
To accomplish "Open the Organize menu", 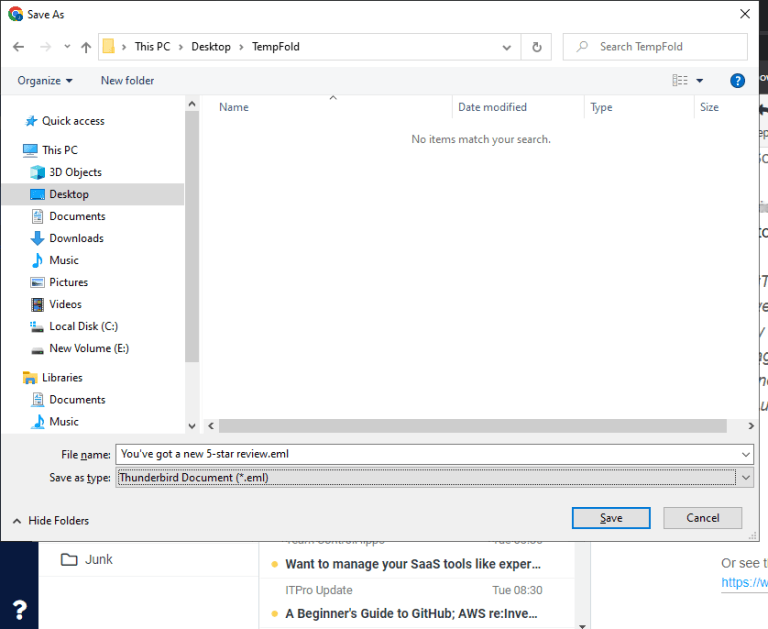I will (45, 80).
